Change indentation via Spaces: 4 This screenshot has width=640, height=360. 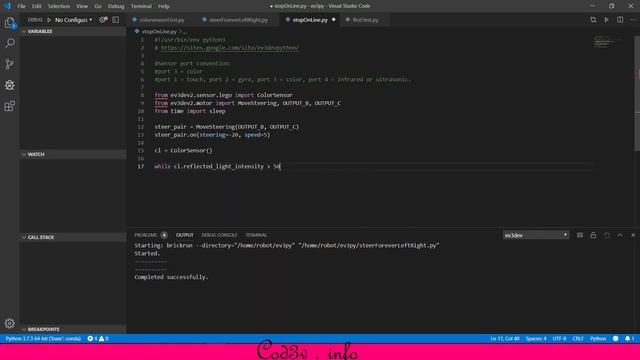pos(536,338)
